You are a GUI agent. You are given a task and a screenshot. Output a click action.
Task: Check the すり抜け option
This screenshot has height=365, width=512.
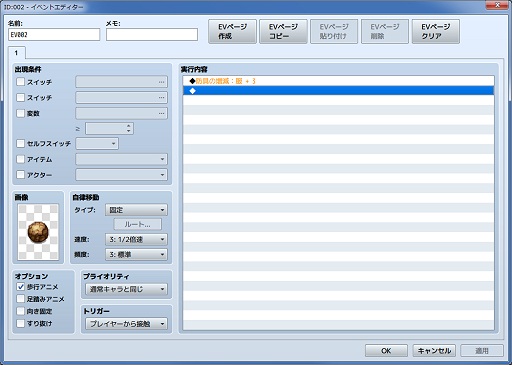tap(21, 323)
